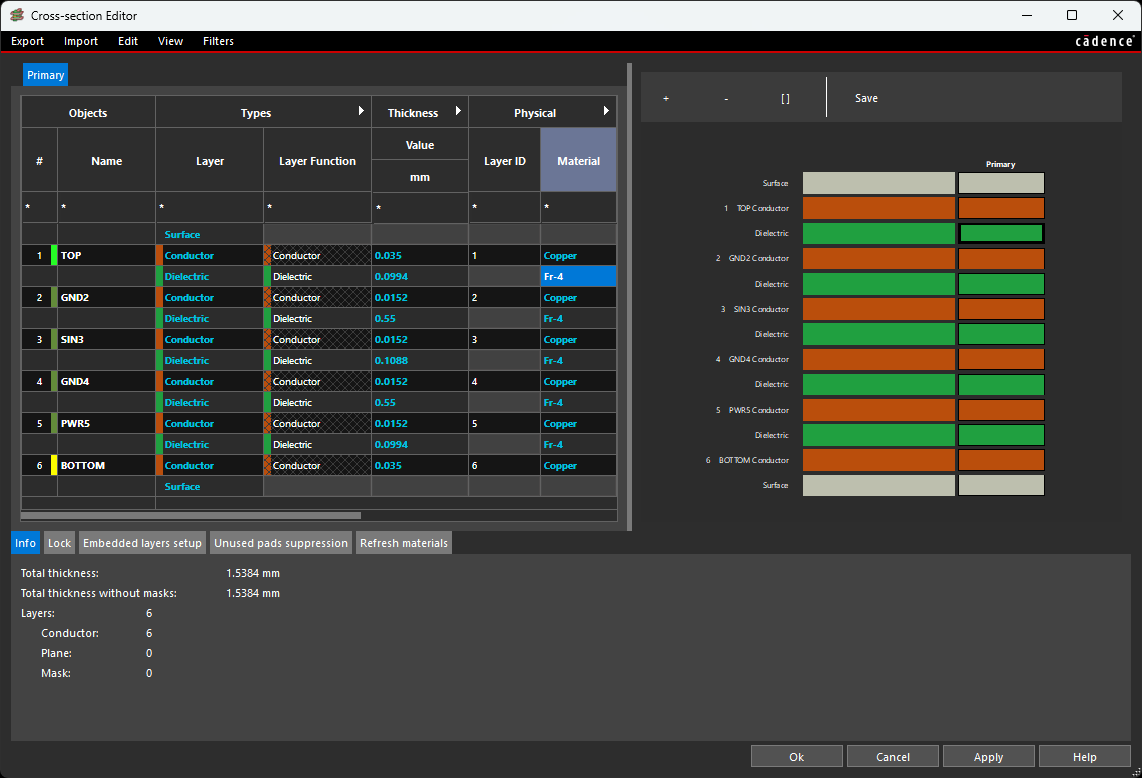Open the Filters menu
The image size is (1142, 778).
[x=218, y=41]
